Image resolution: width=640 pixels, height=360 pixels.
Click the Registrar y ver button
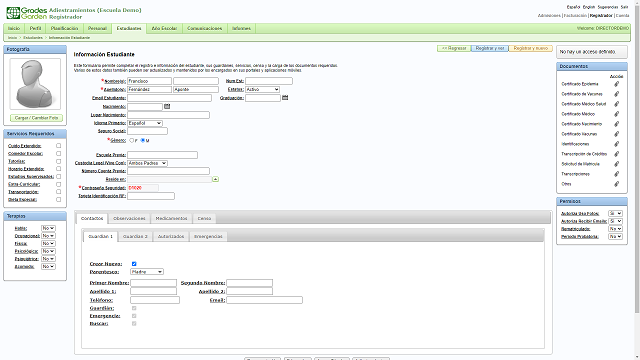coord(490,49)
